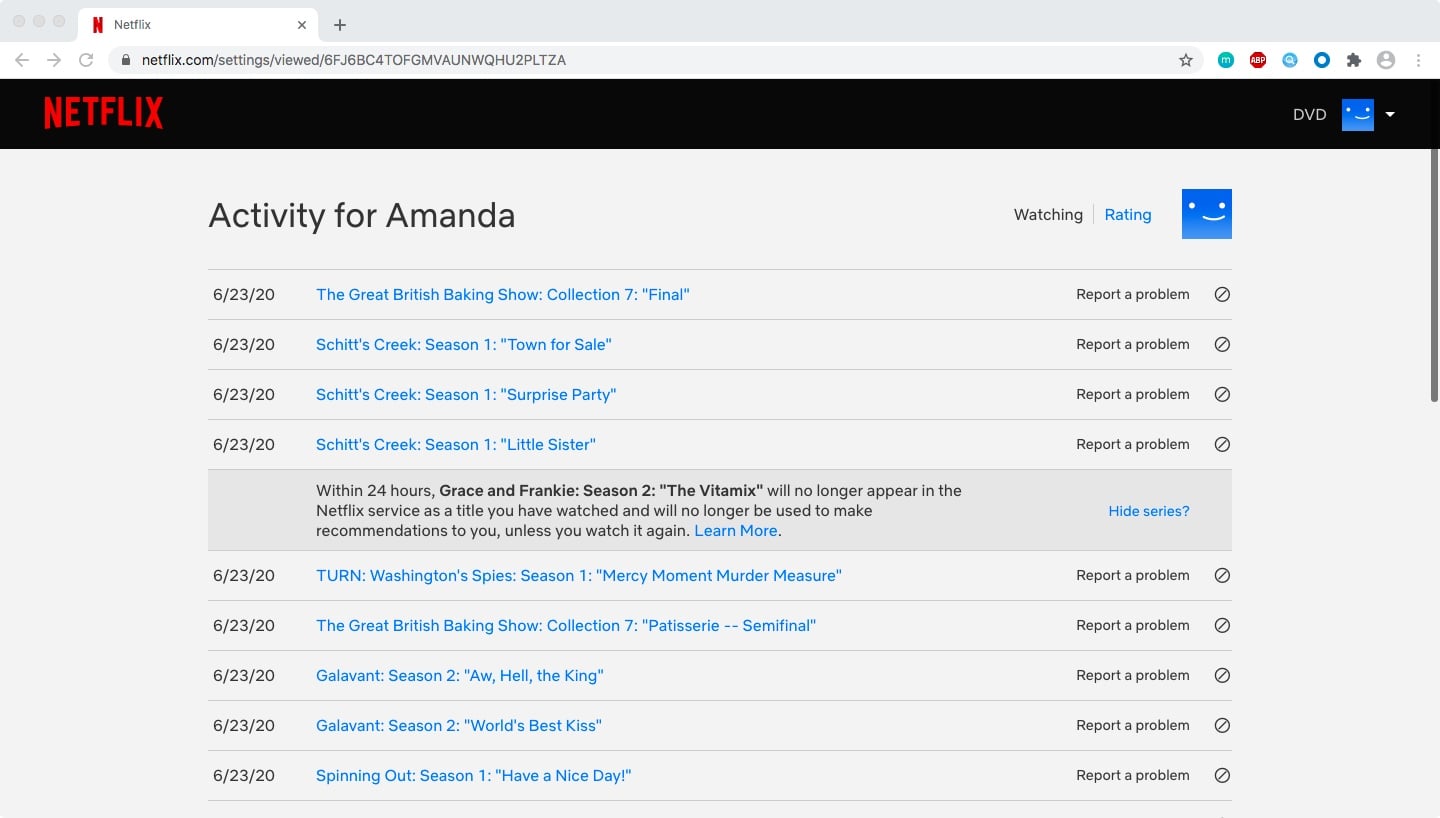1440x818 pixels.
Task: Open the light blue chat extension
Action: click(x=1290, y=60)
